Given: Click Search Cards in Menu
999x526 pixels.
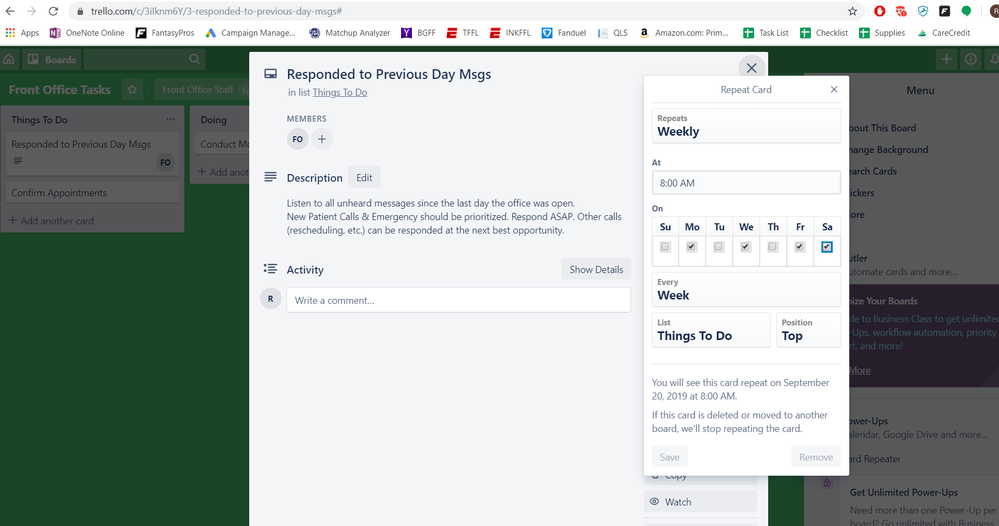Looking at the screenshot, I should [873, 171].
